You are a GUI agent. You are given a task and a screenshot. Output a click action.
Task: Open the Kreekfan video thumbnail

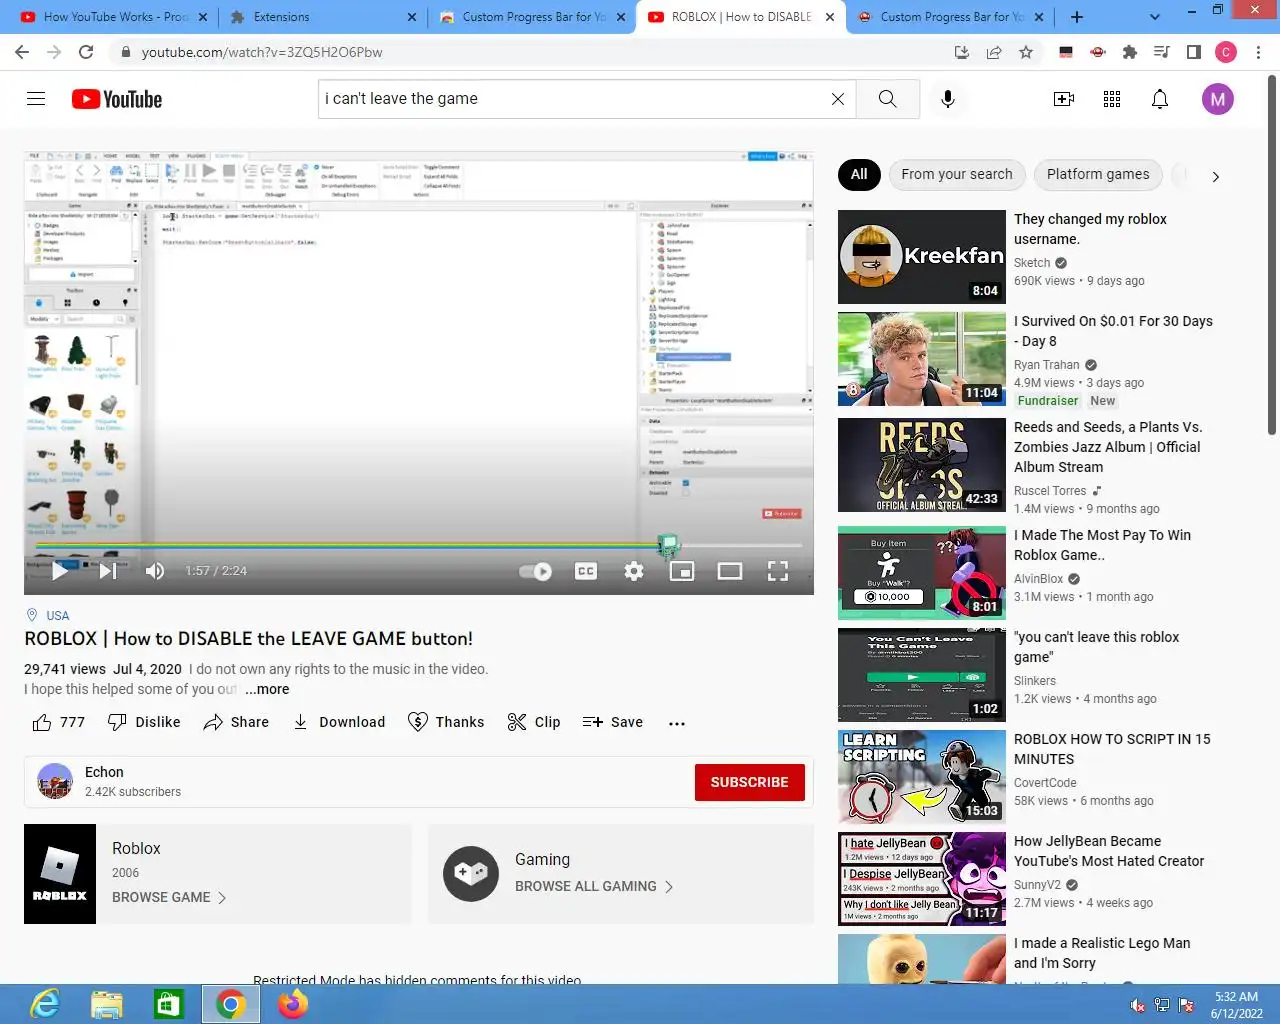pyautogui.click(x=922, y=257)
